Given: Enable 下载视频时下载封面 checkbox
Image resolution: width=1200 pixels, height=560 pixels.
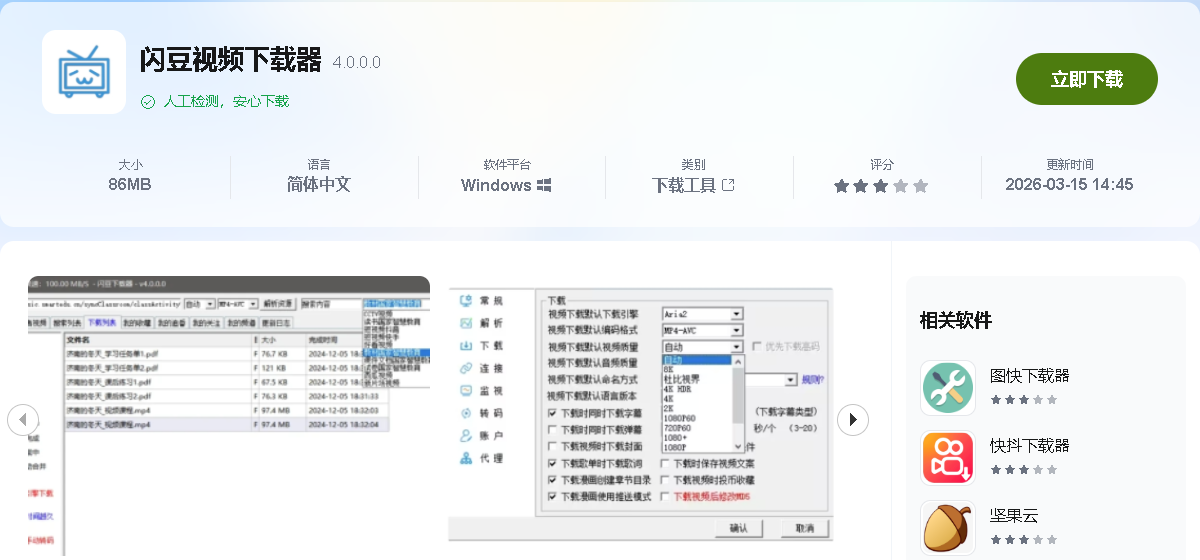Looking at the screenshot, I should tap(553, 446).
